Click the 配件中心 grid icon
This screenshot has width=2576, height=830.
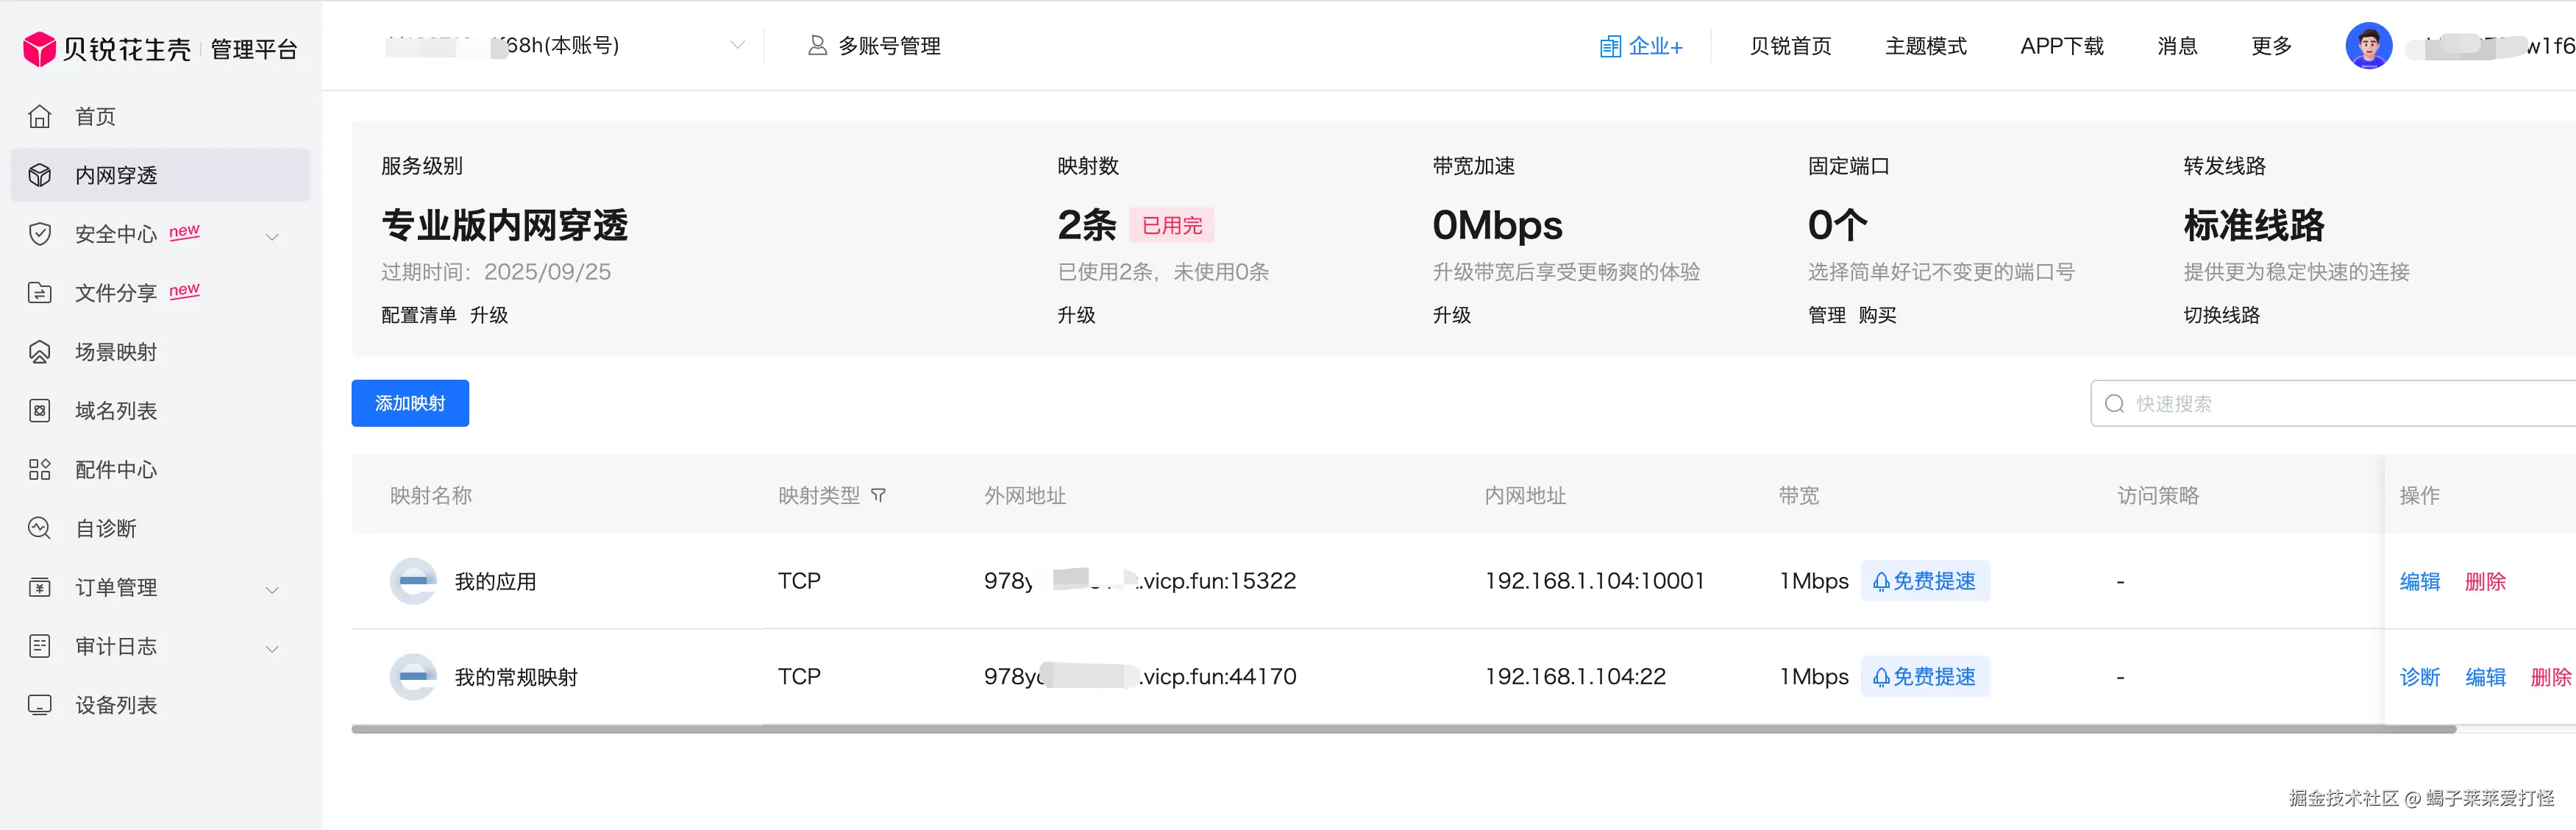39,470
